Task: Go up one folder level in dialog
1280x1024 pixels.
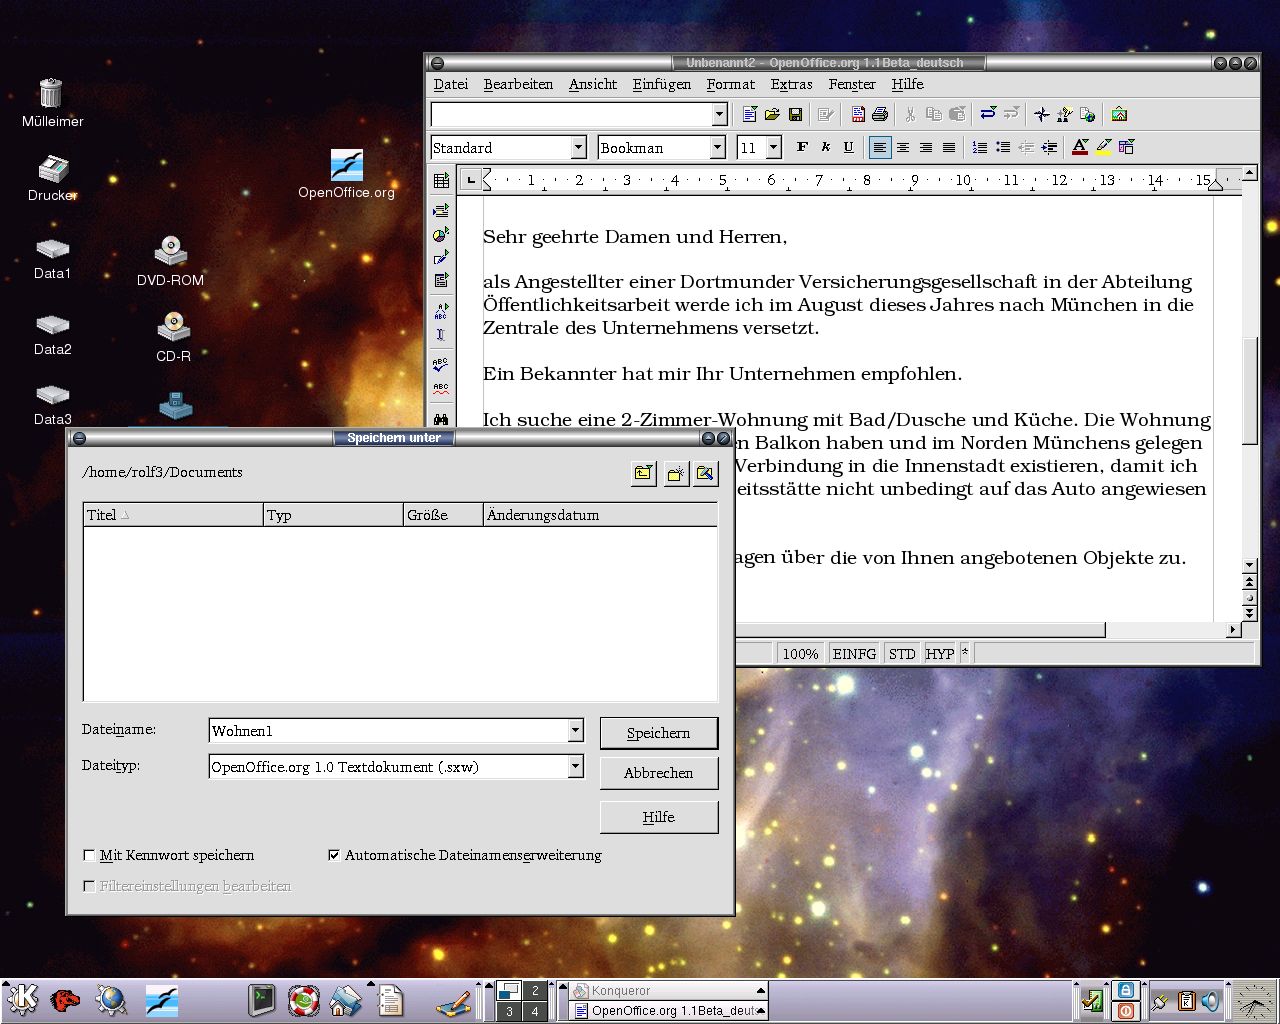Action: point(644,473)
